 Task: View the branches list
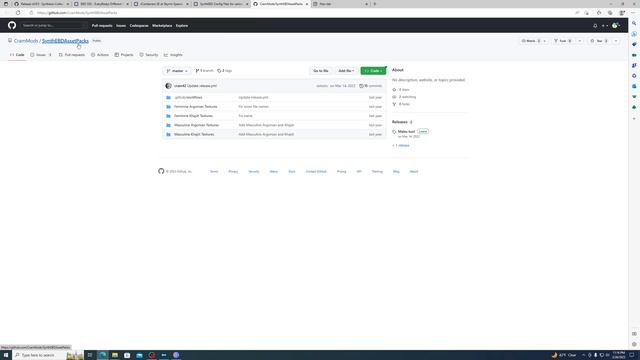[204, 71]
